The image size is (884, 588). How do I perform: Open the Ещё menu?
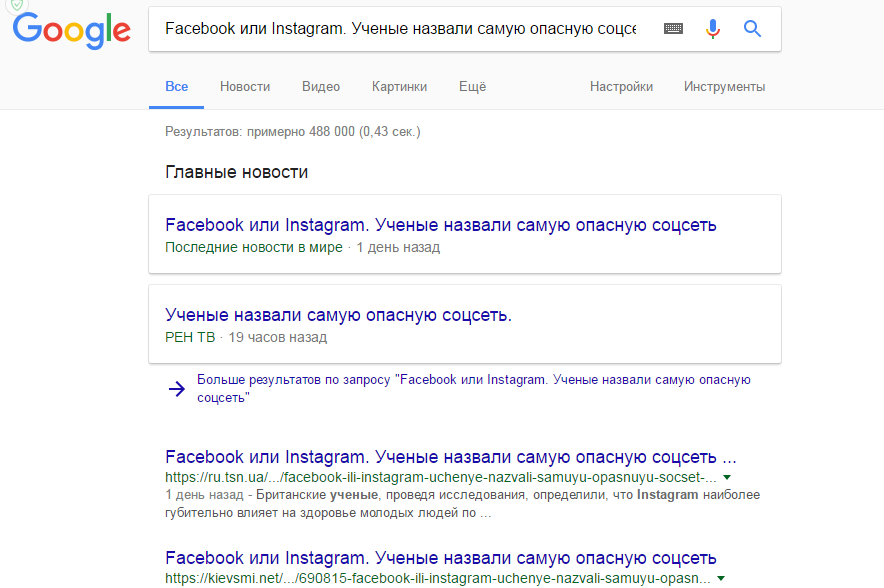472,87
